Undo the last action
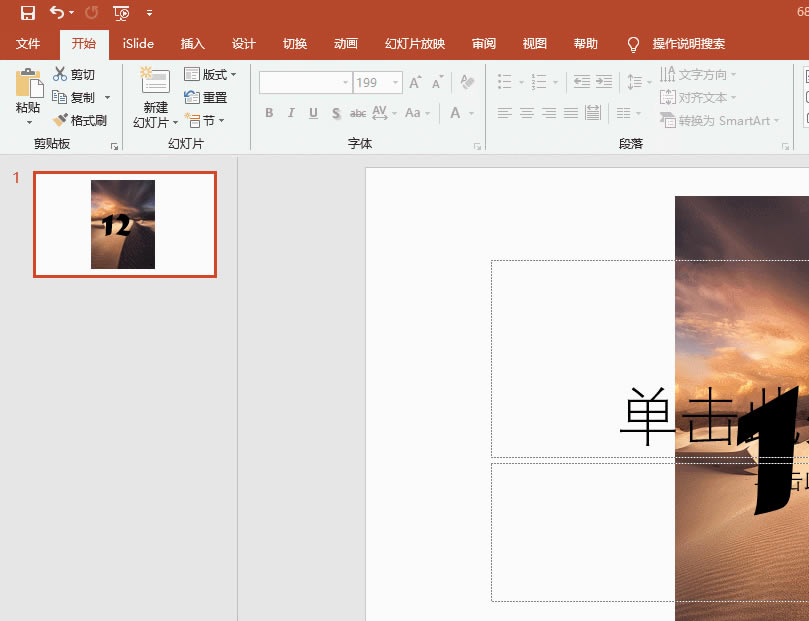This screenshot has width=809, height=621. tap(56, 12)
